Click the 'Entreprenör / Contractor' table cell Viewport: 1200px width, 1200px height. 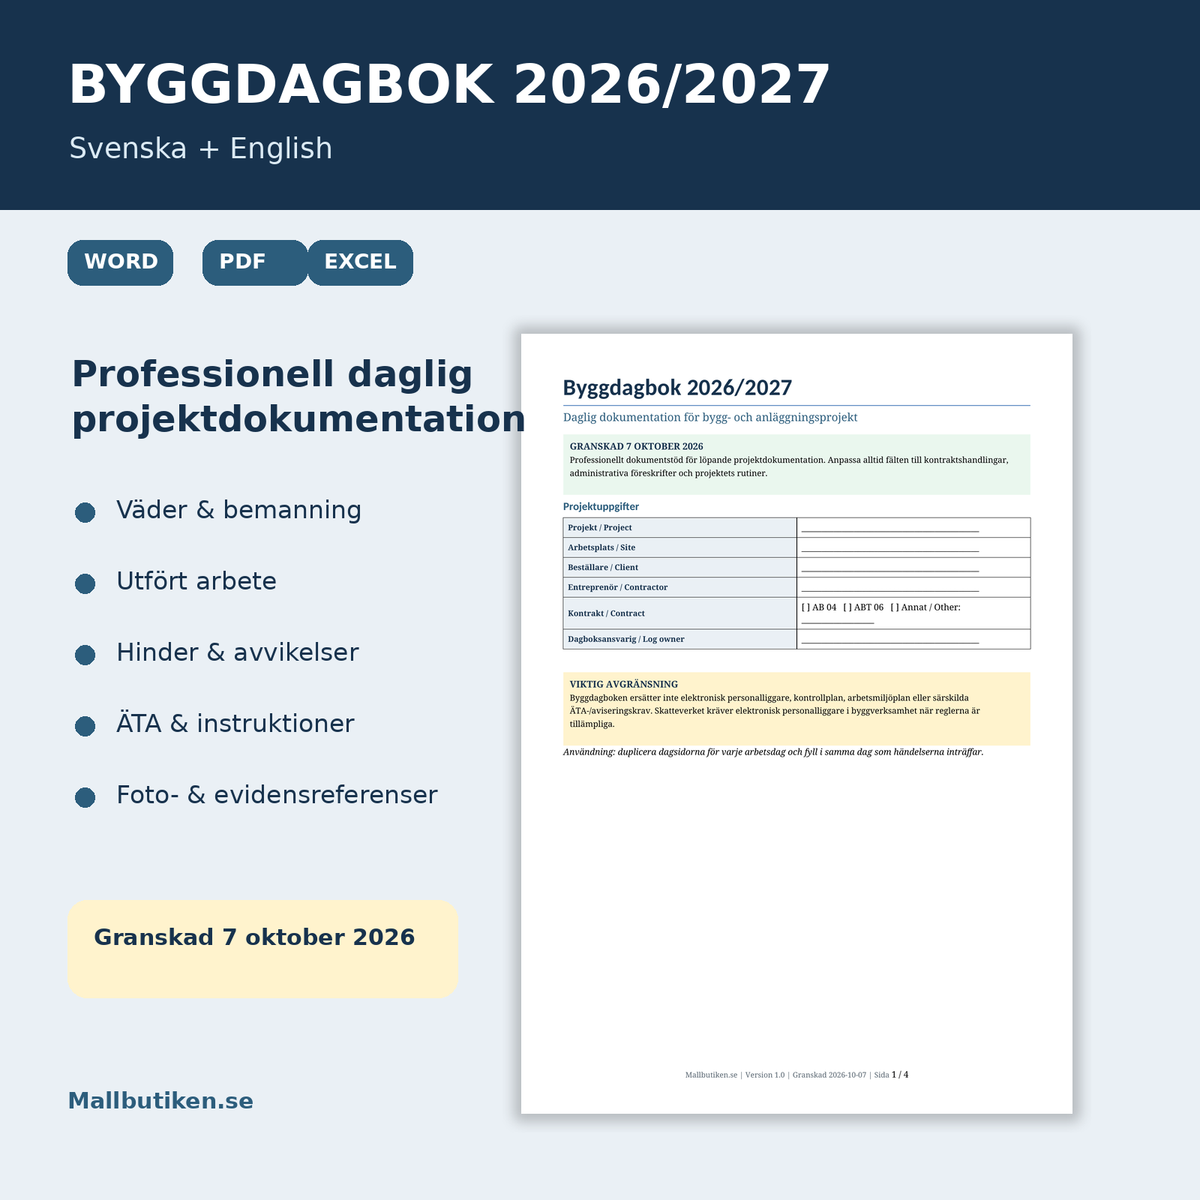680,587
